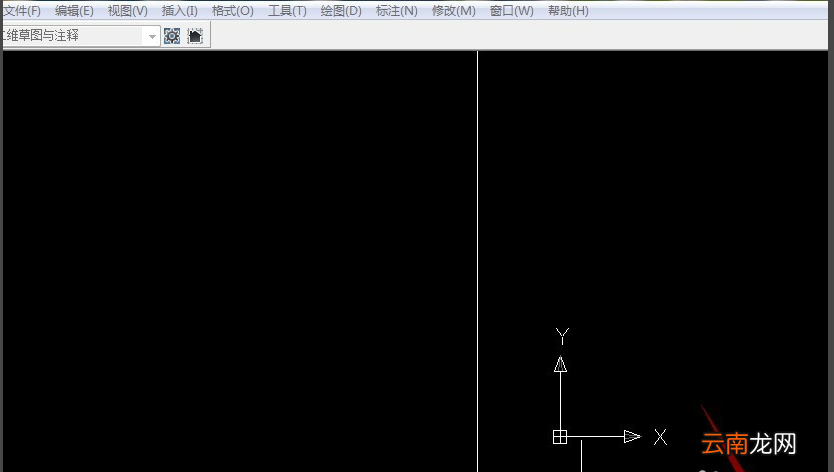The width and height of the screenshot is (834, 472).
Task: Click the X axis arrow of UCS icon
Action: (x=632, y=437)
